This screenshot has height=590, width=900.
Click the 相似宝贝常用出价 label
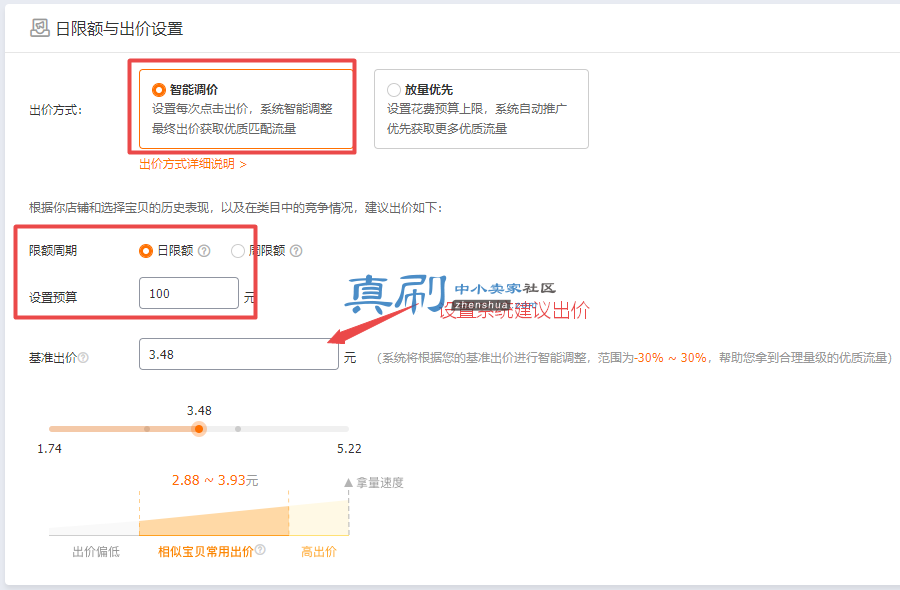(x=205, y=552)
